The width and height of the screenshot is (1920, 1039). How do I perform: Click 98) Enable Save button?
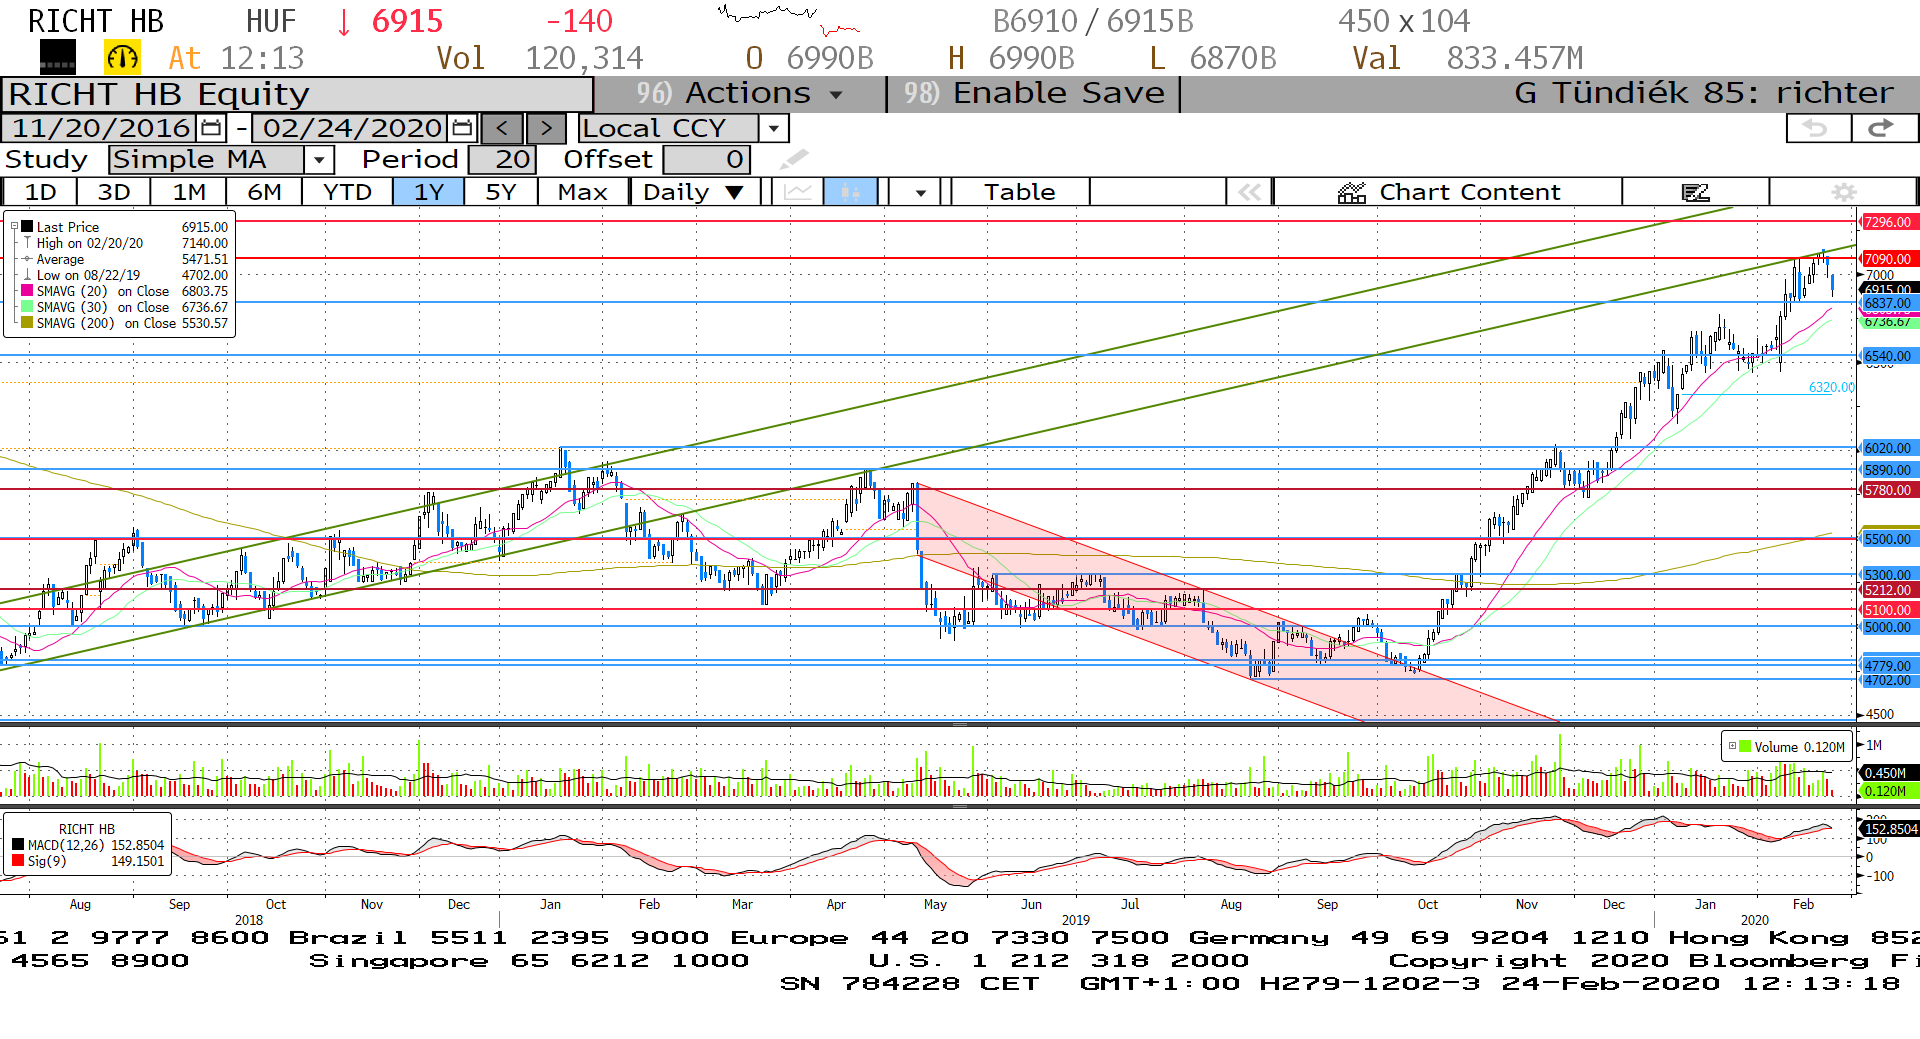pos(1034,94)
